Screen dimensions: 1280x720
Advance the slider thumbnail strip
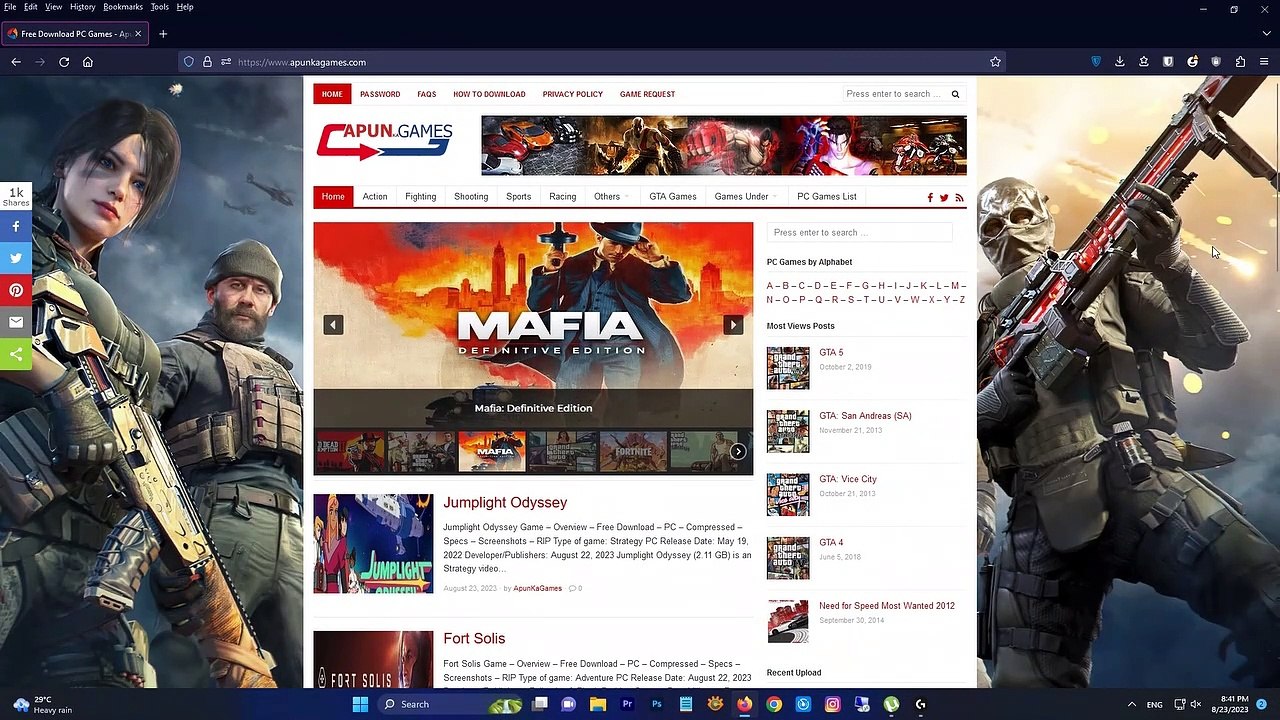[x=738, y=452]
